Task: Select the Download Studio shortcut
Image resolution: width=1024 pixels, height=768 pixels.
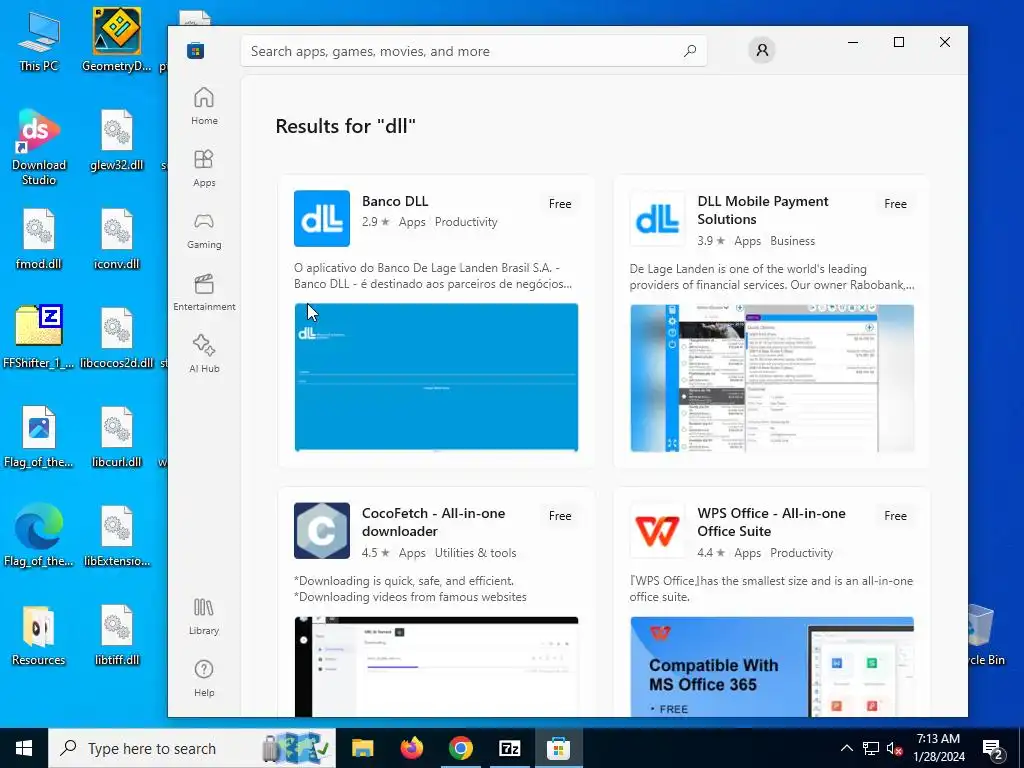Action: click(39, 147)
